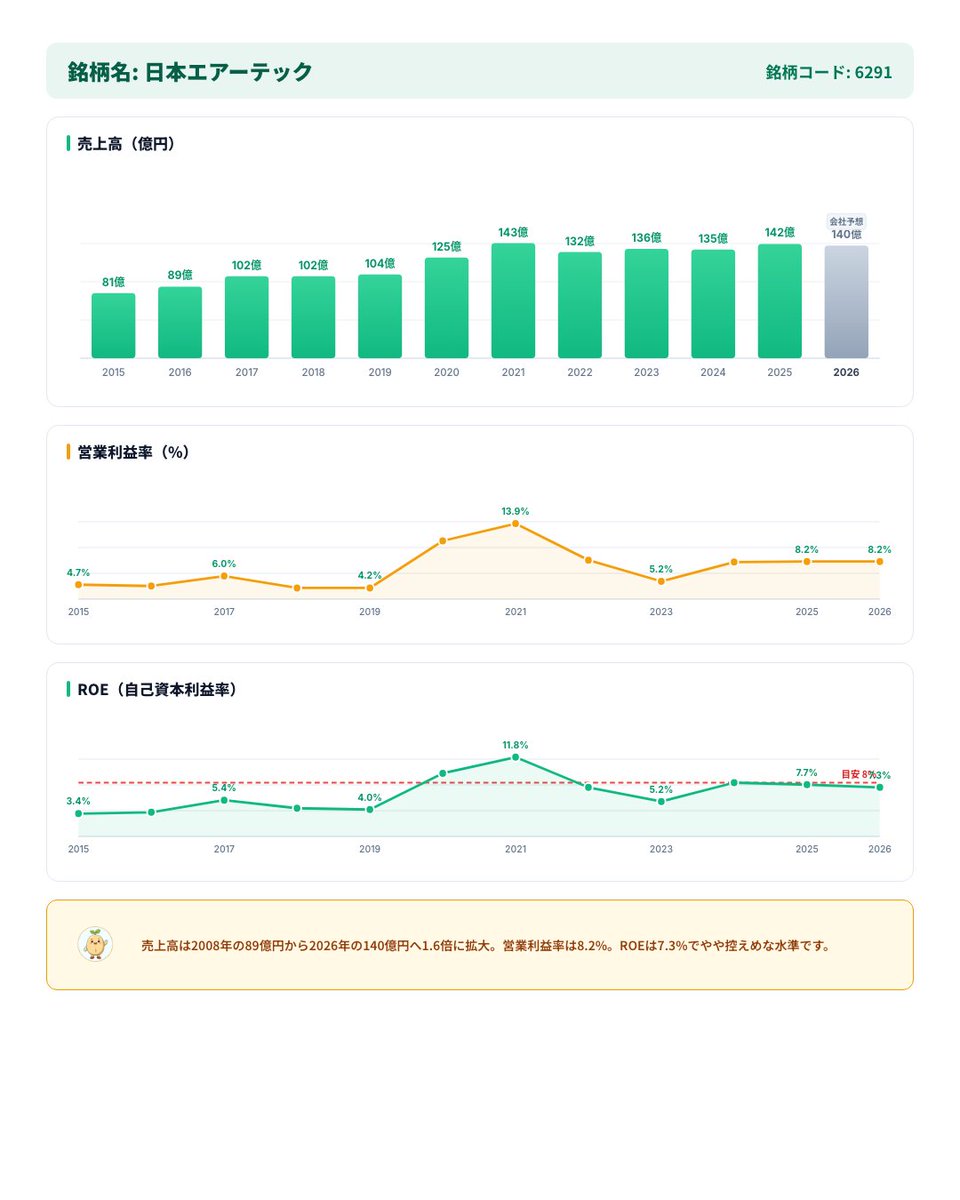Click the 2024 sales bar labeled 135億
The height and width of the screenshot is (1200, 960).
(x=713, y=304)
